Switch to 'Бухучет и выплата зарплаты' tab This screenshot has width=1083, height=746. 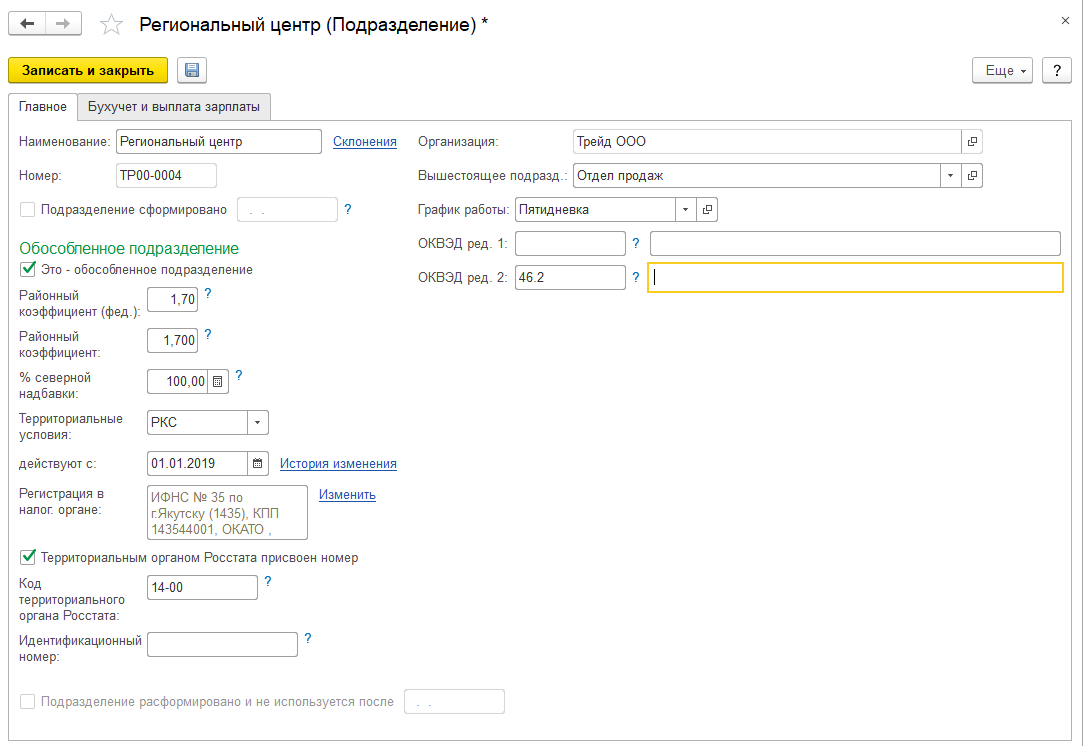click(x=174, y=106)
